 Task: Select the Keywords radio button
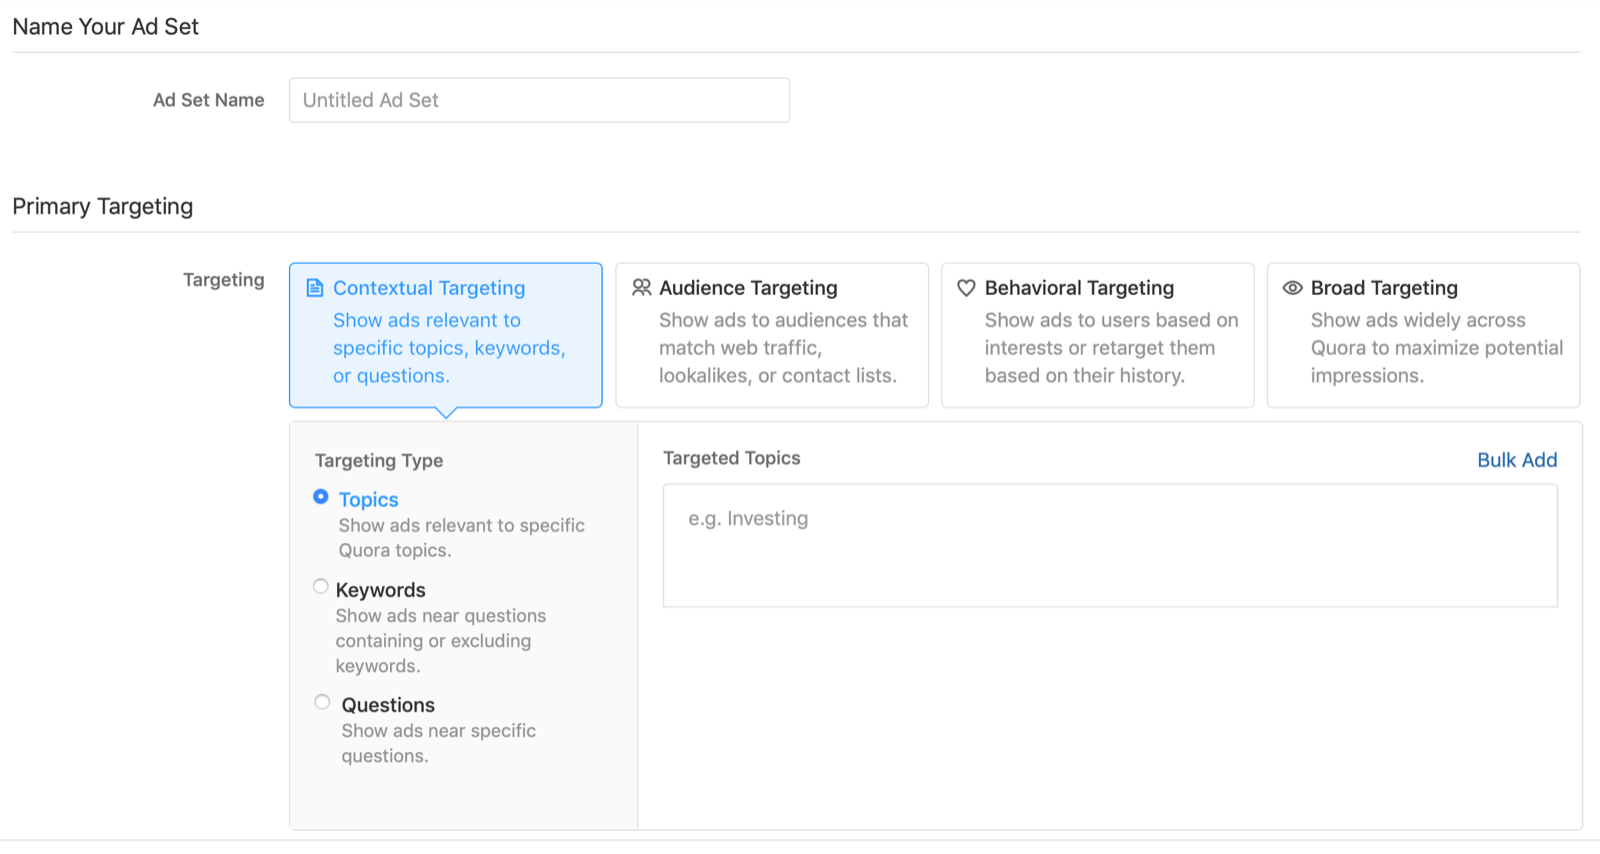tap(321, 587)
